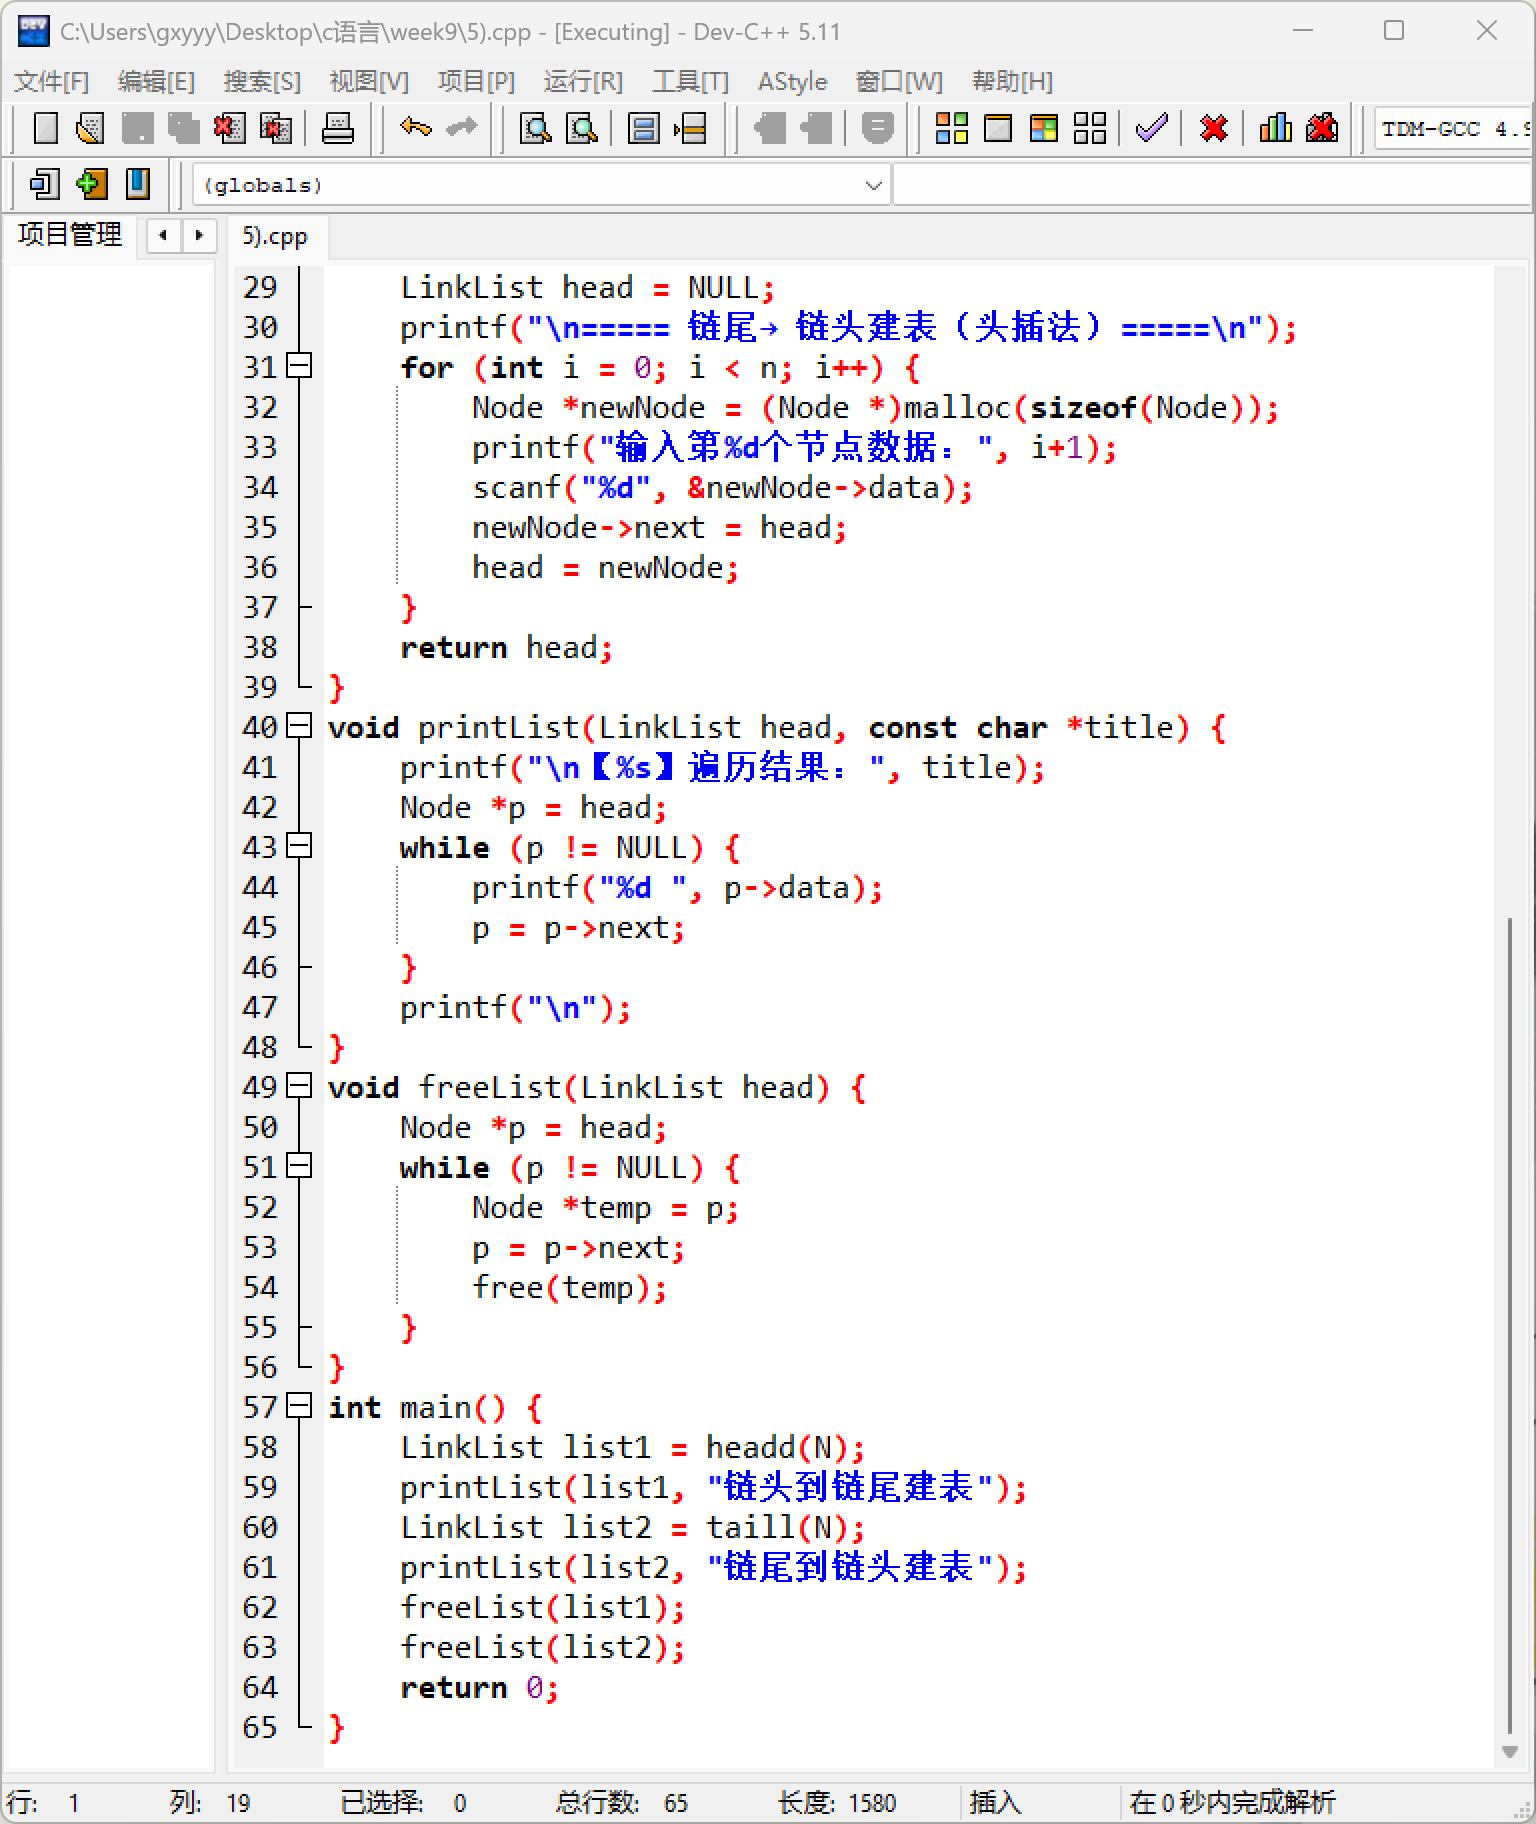This screenshot has width=1536, height=1824.
Task: Open the 文件[F] menu
Action: point(52,81)
